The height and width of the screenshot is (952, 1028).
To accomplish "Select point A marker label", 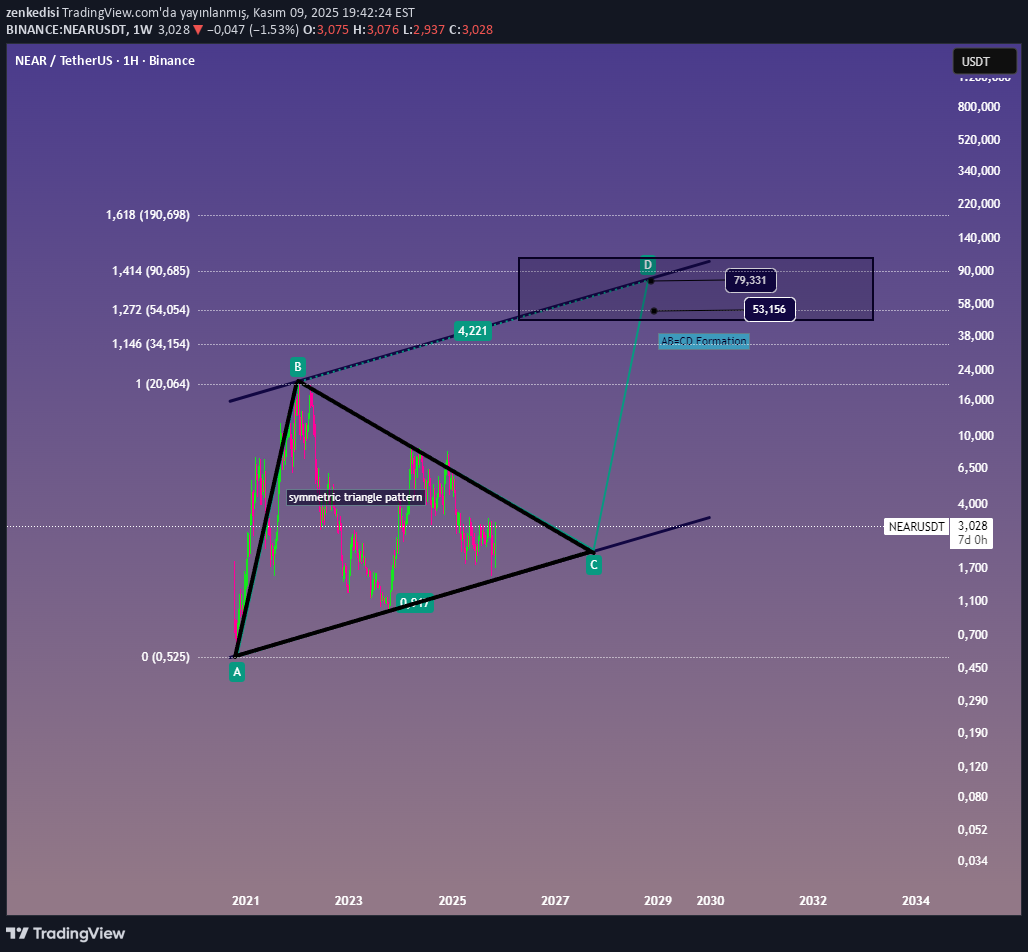I will 237,672.
